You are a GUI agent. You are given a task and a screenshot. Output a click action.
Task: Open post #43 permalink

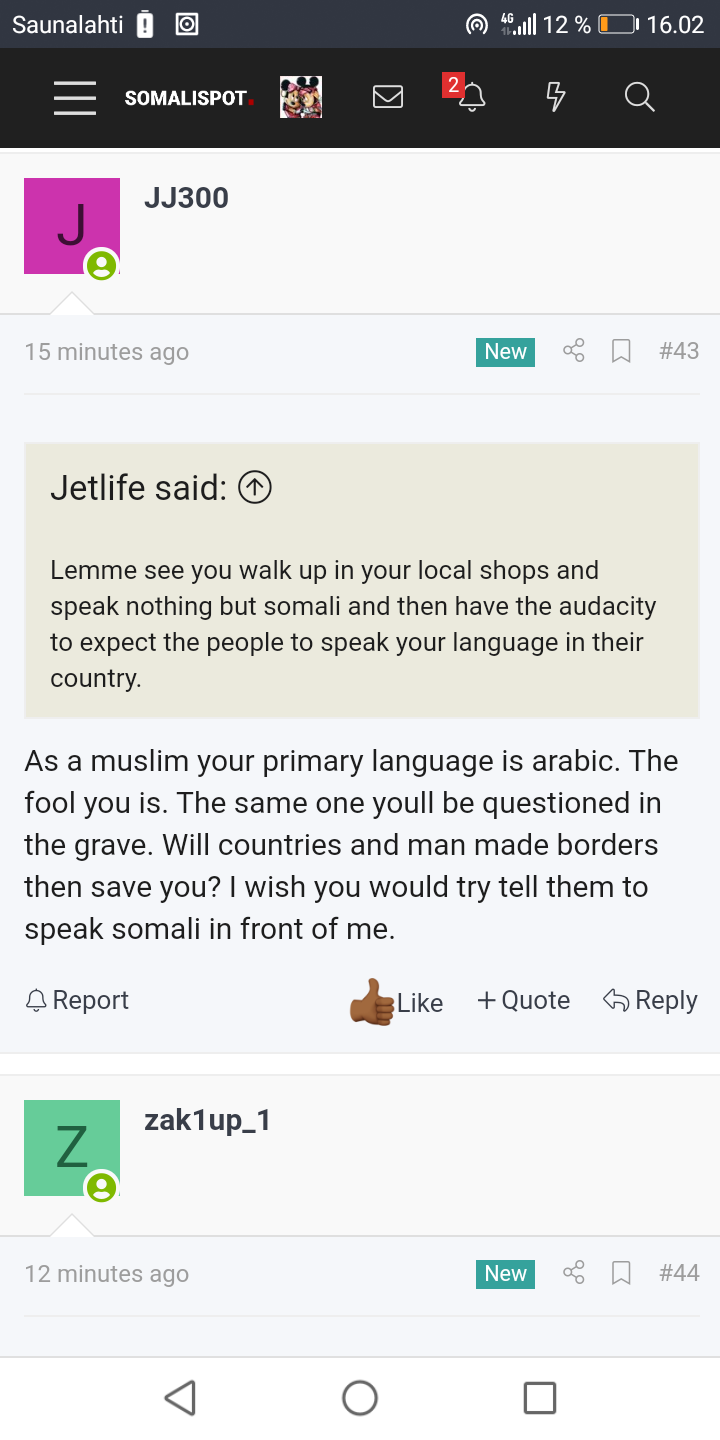[679, 351]
